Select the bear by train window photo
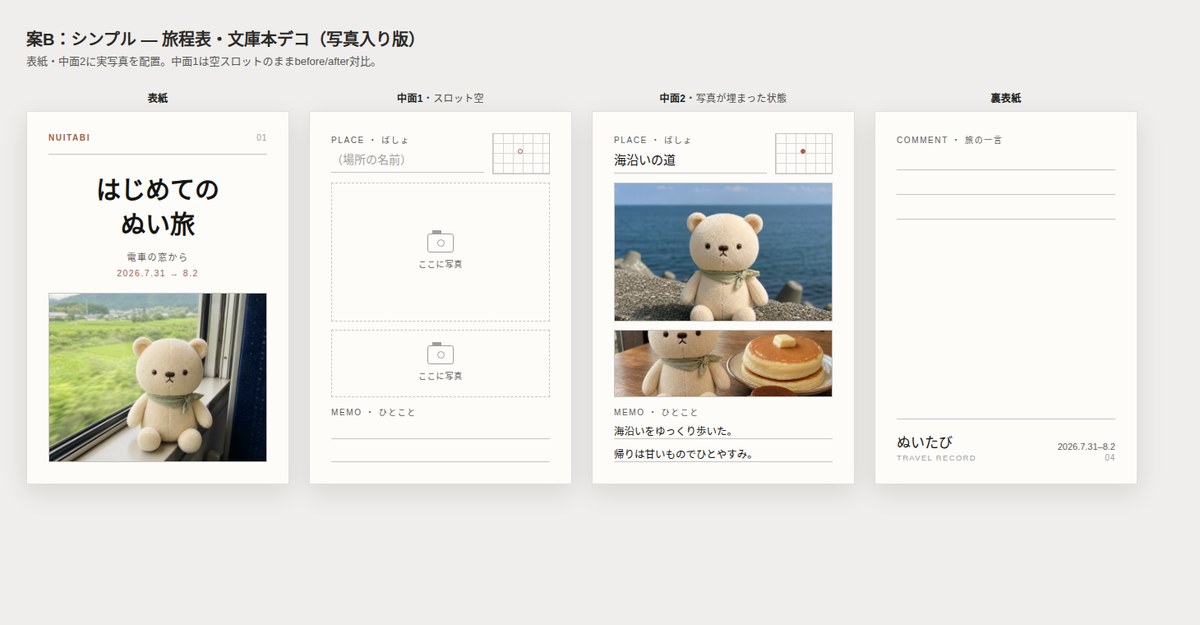The height and width of the screenshot is (625, 1200). (x=158, y=377)
